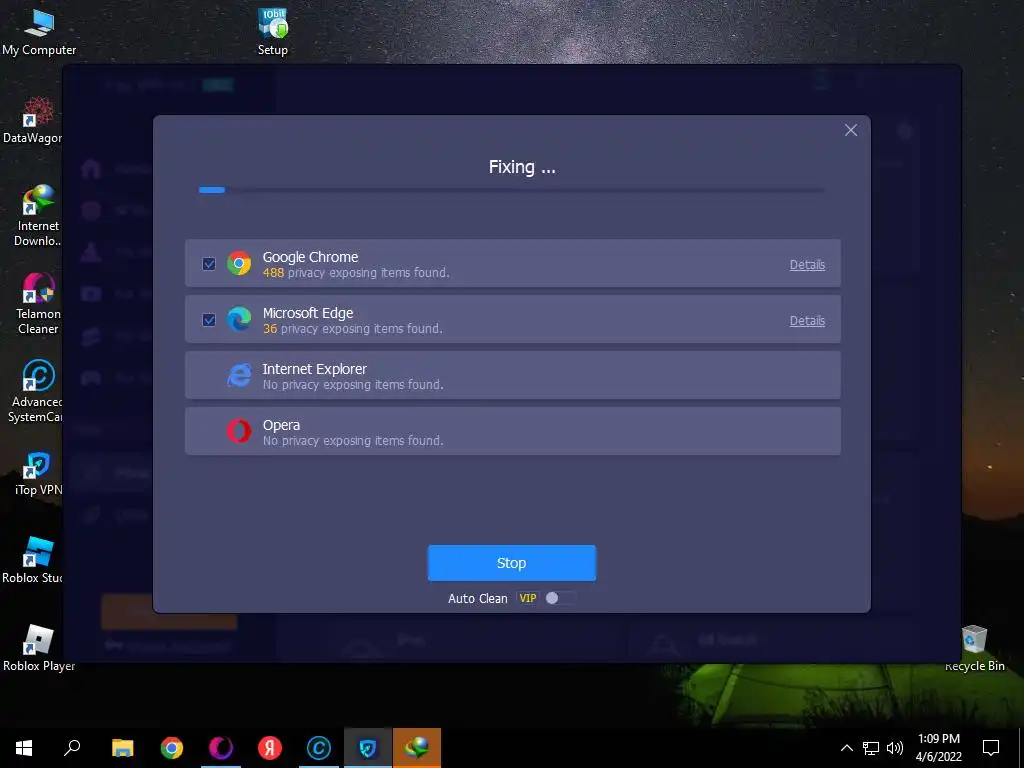Image resolution: width=1024 pixels, height=768 pixels.
Task: Launch Chrome from the taskbar
Action: tap(172, 748)
